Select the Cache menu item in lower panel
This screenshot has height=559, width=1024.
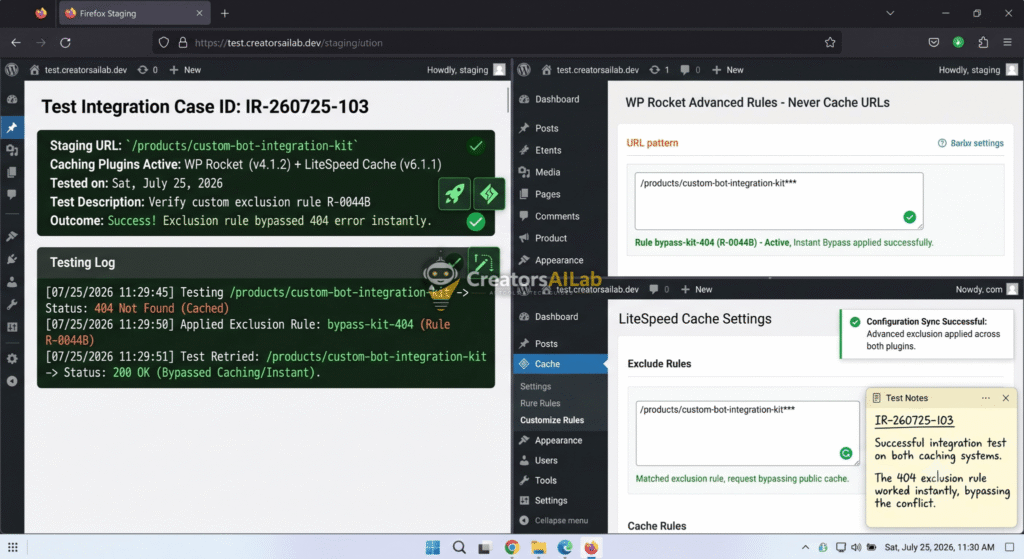click(x=560, y=364)
